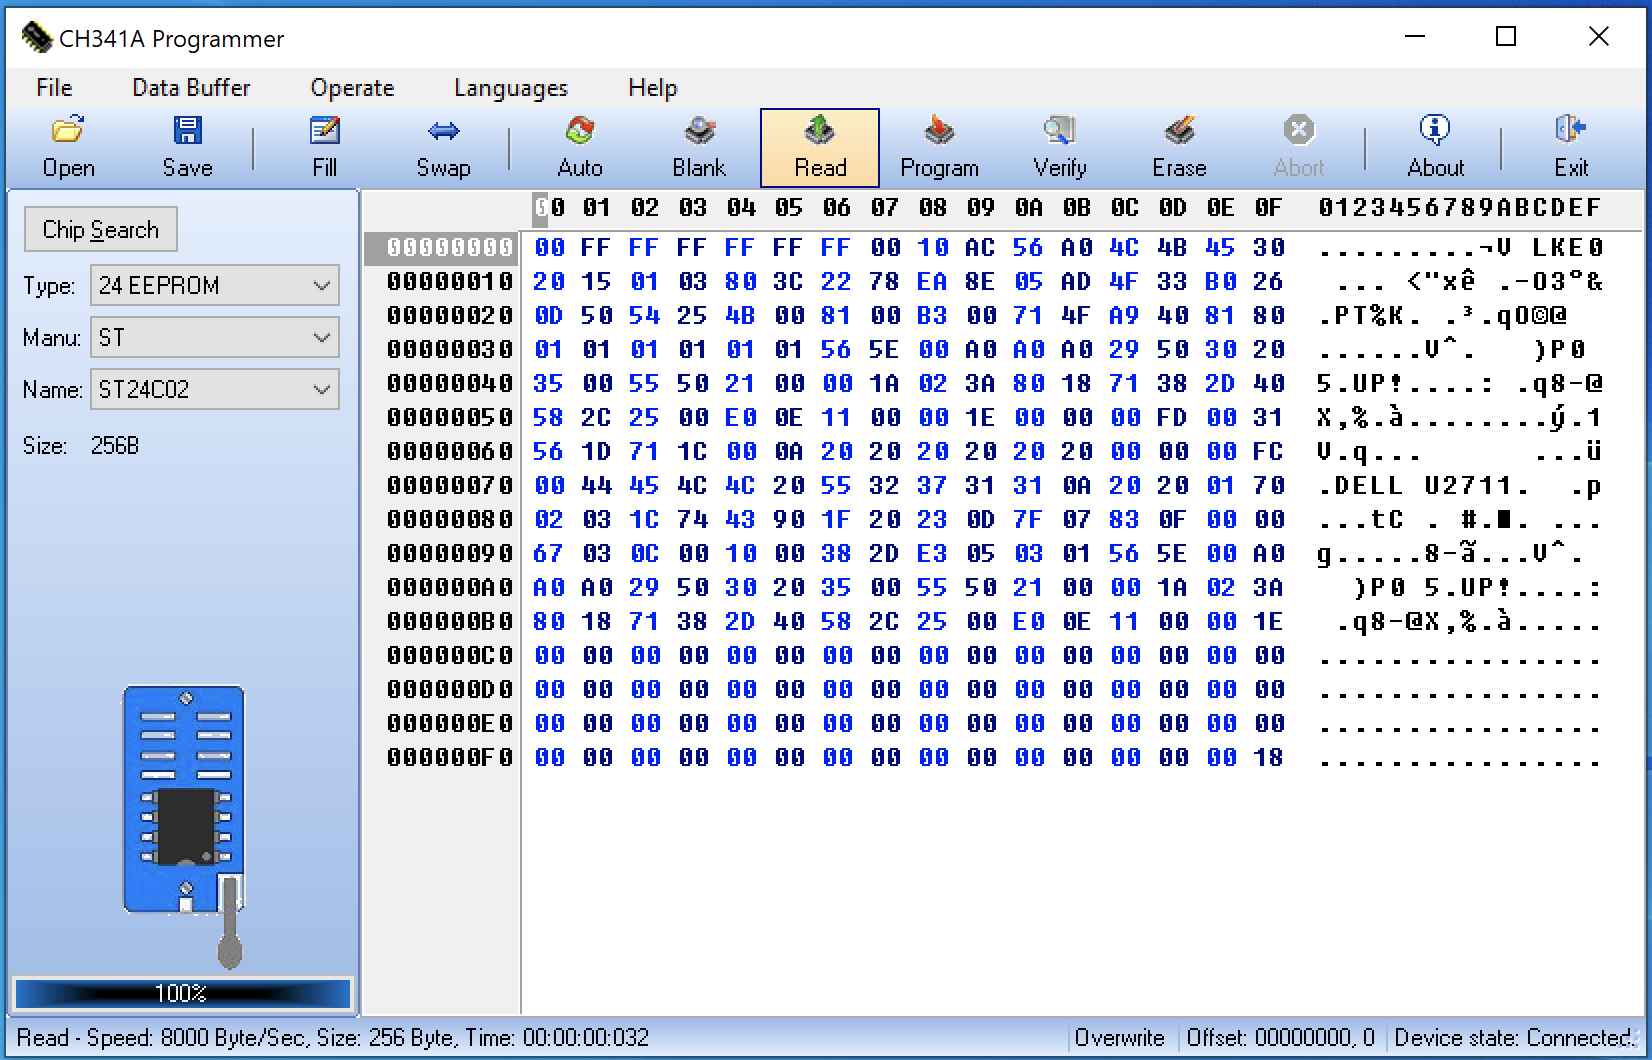The width and height of the screenshot is (1652, 1060).
Task: Click byte 18 at end of row F0
Action: (1268, 757)
